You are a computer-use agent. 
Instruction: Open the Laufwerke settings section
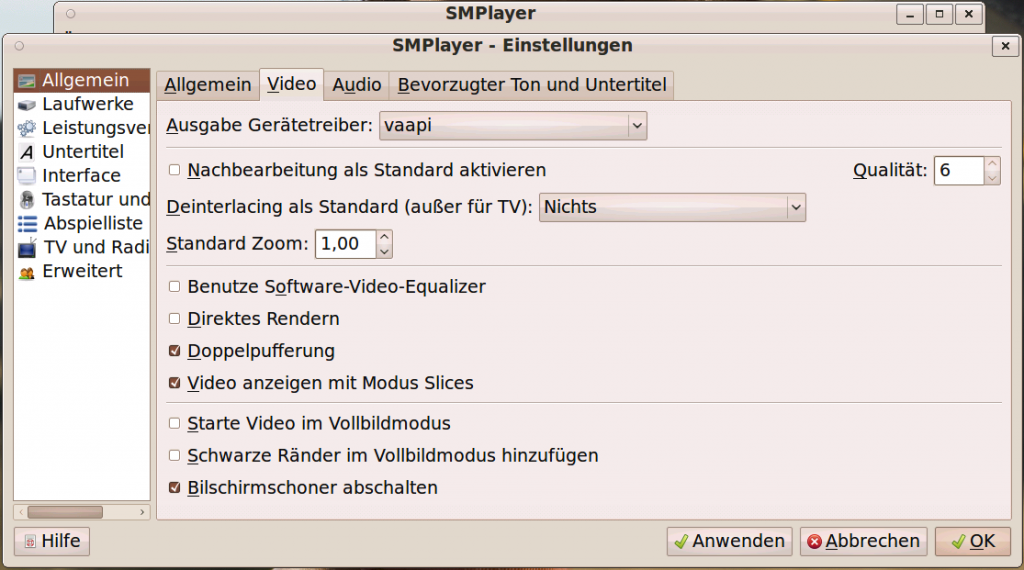tap(88, 104)
